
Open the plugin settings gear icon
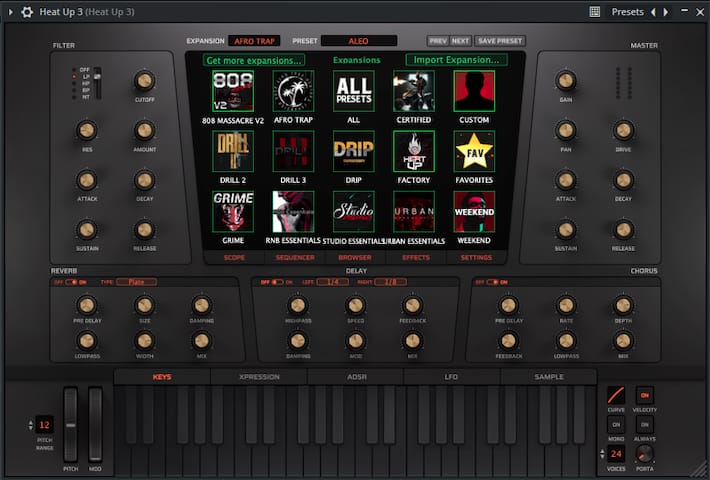click(27, 12)
